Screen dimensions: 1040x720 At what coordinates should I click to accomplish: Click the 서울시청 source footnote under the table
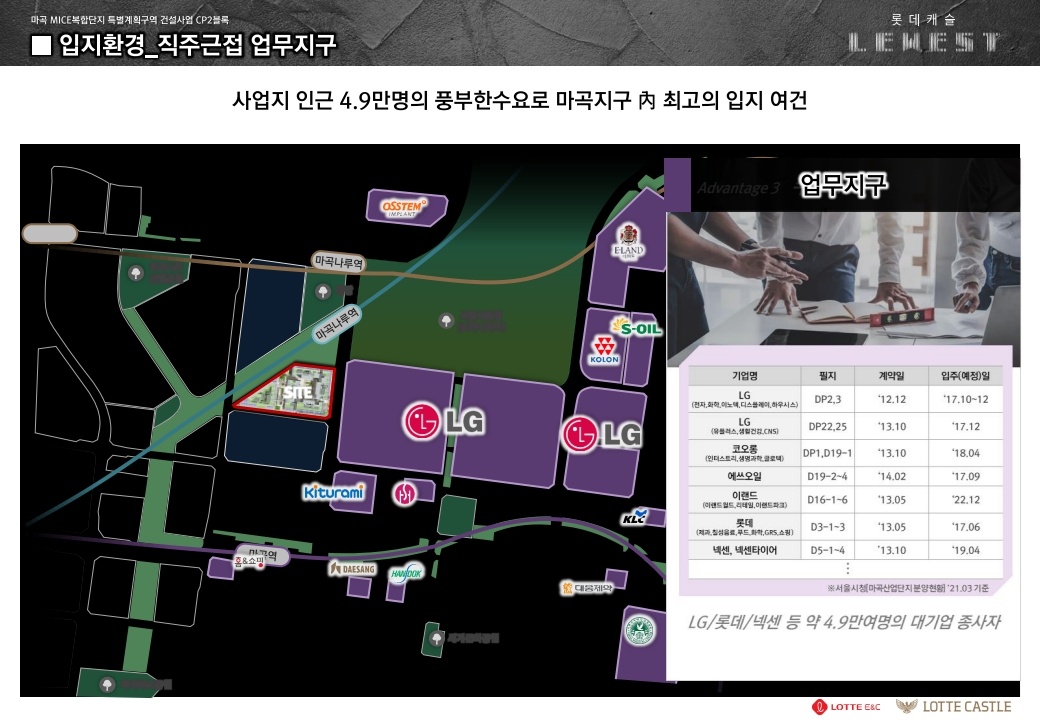pos(907,588)
